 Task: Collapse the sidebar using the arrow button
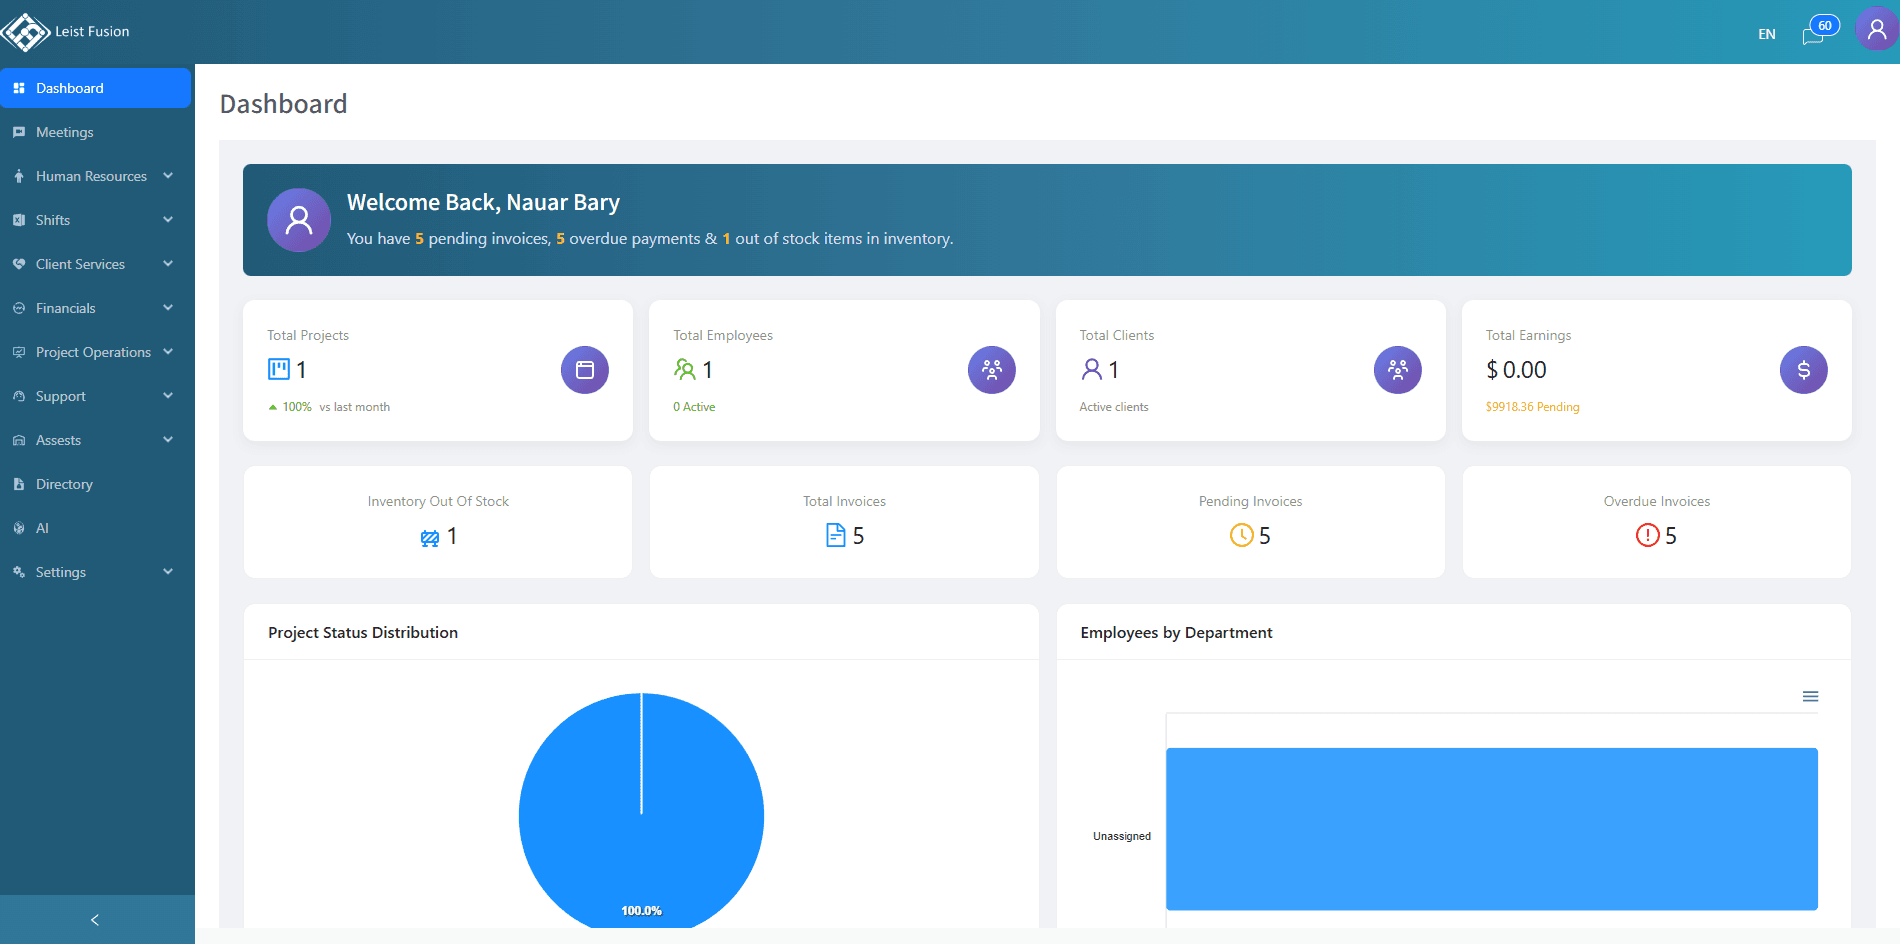(x=95, y=918)
